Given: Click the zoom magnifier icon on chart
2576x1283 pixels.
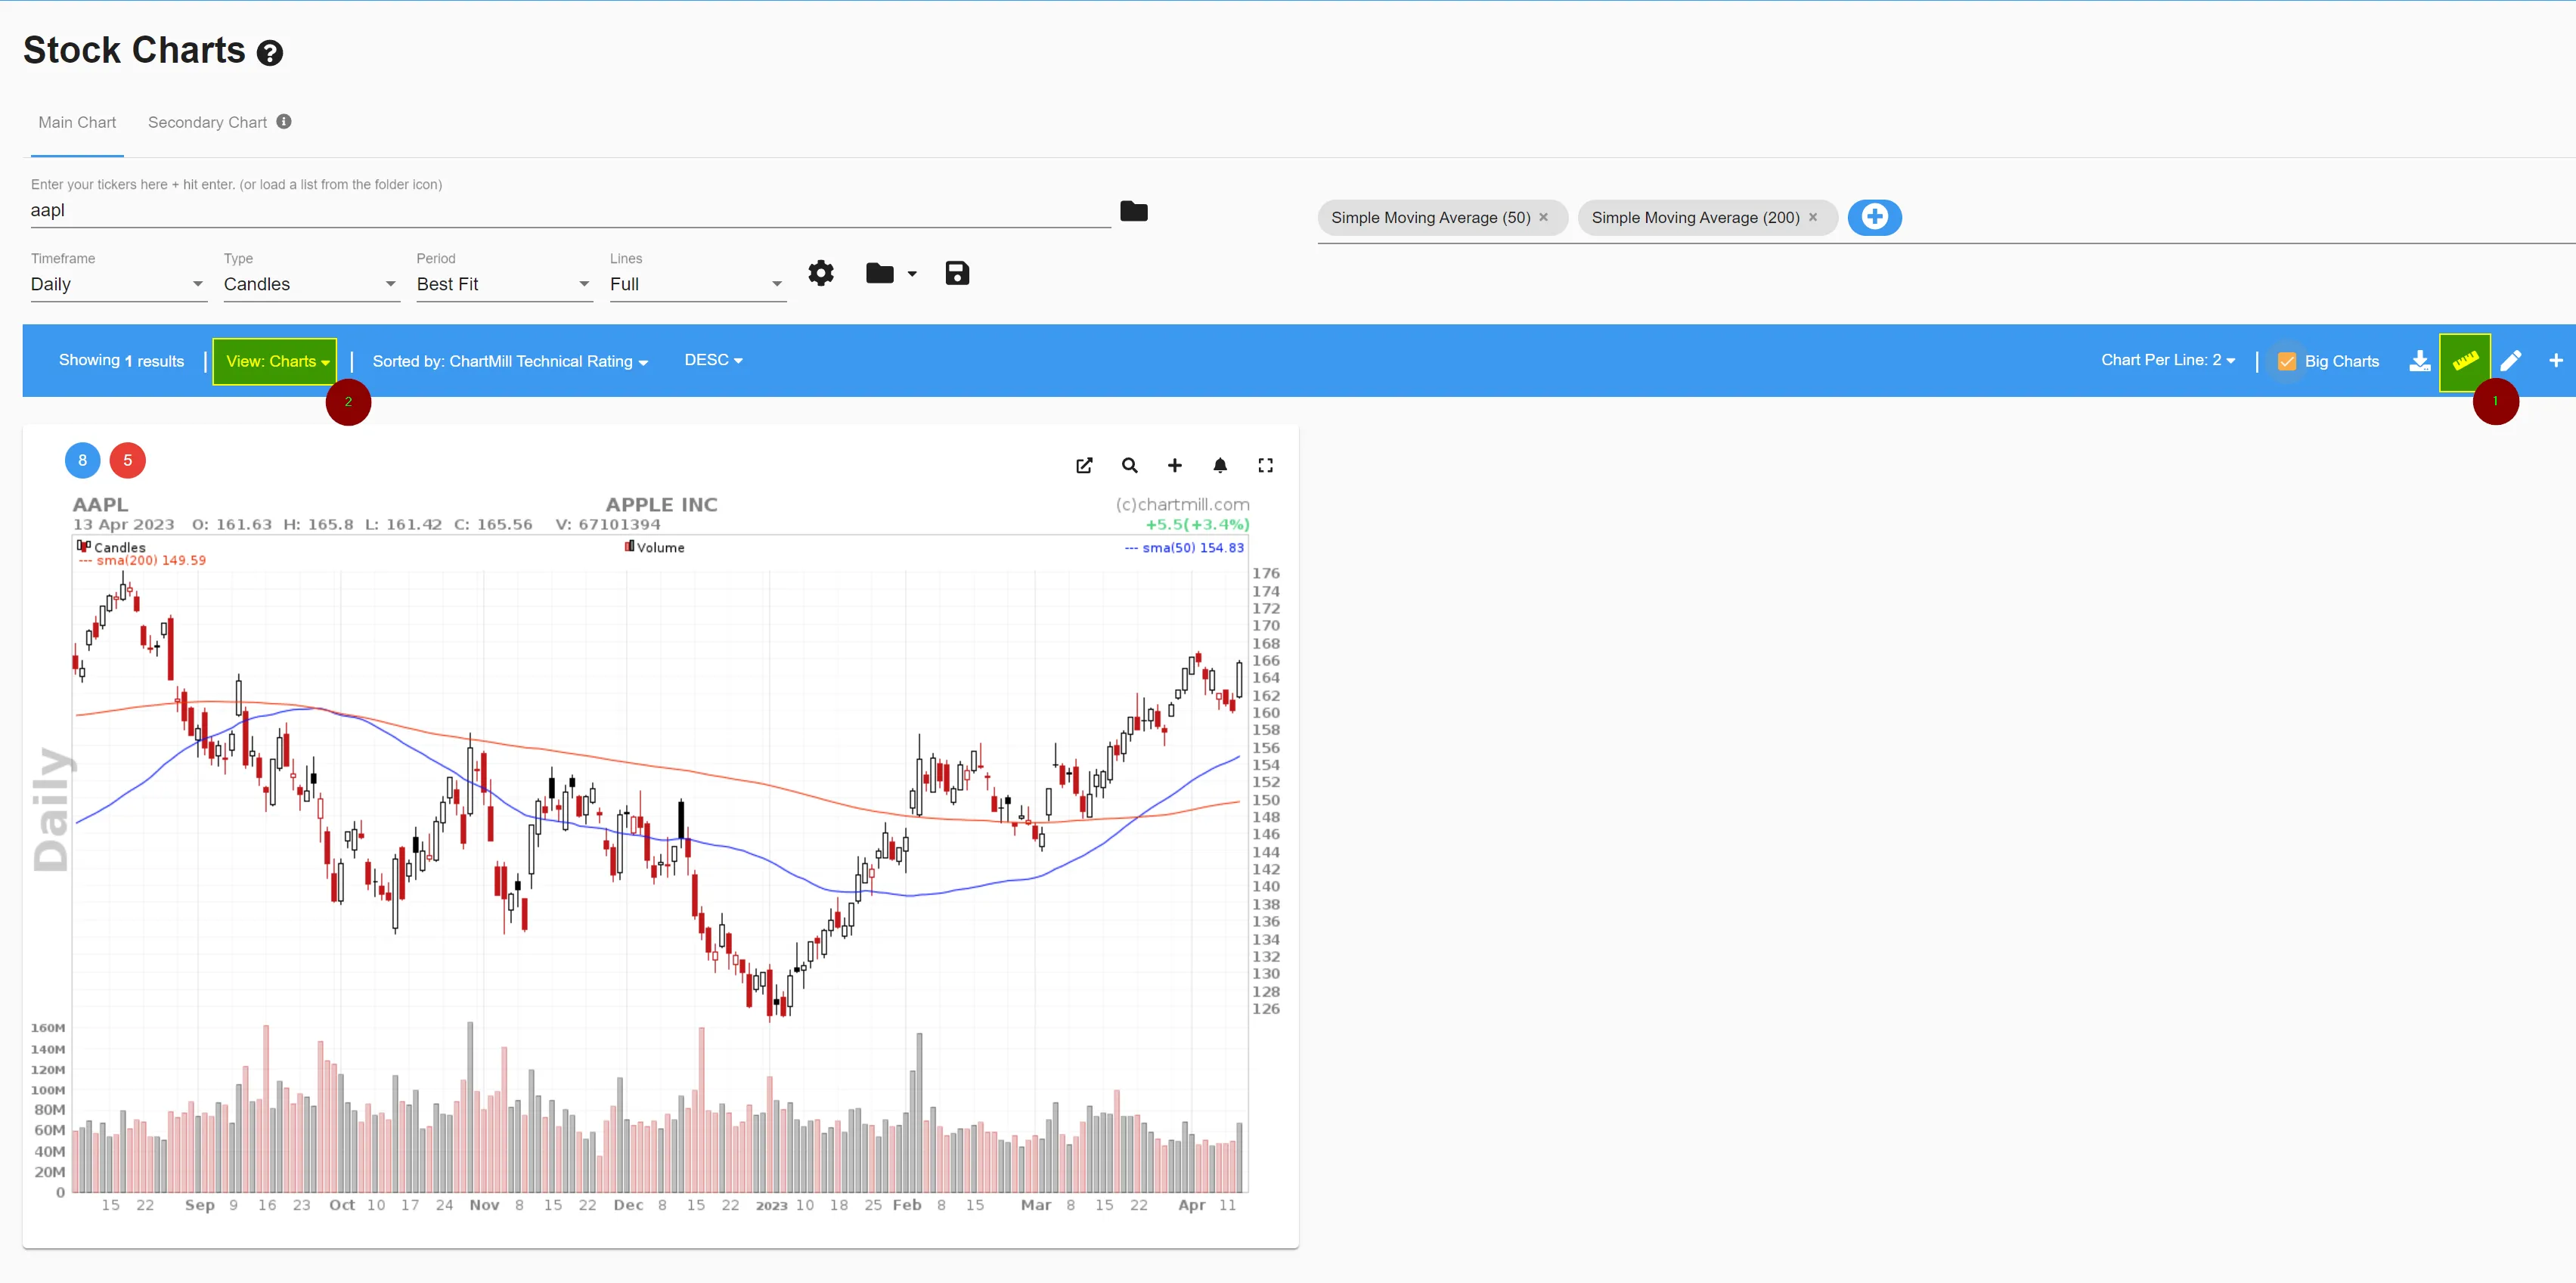Looking at the screenshot, I should (x=1129, y=465).
